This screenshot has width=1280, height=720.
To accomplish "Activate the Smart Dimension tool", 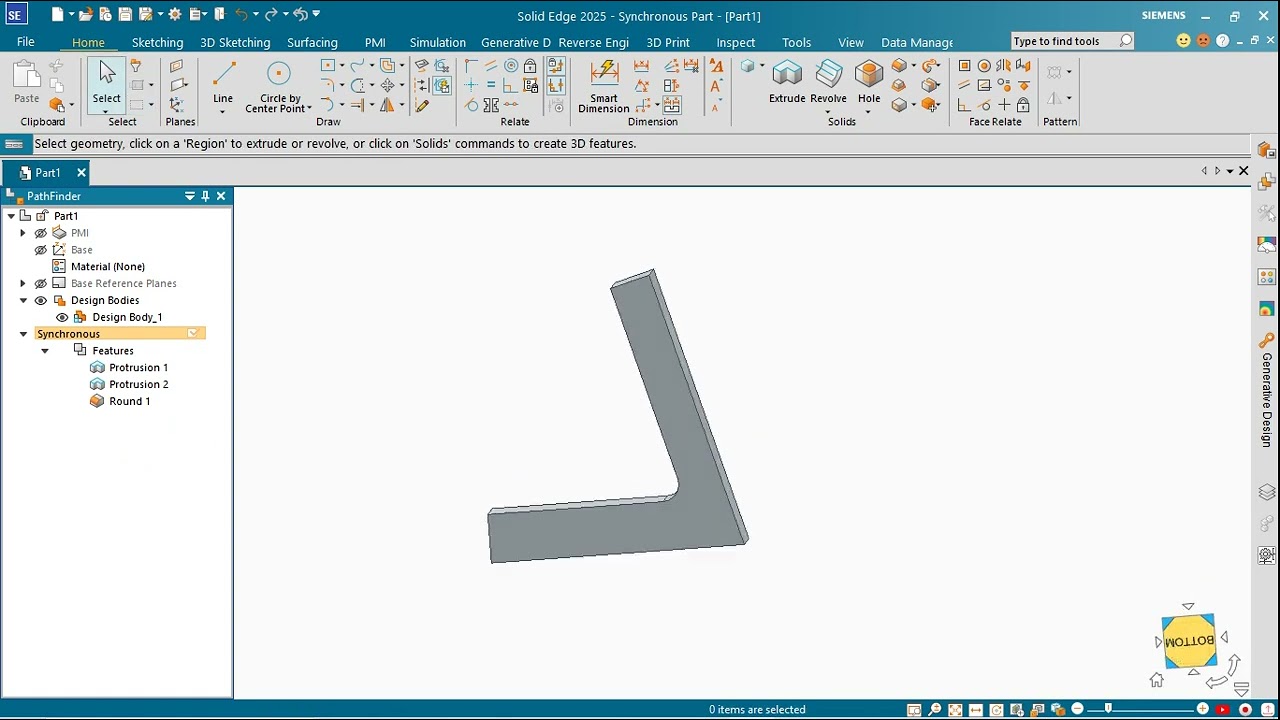I will tap(604, 85).
